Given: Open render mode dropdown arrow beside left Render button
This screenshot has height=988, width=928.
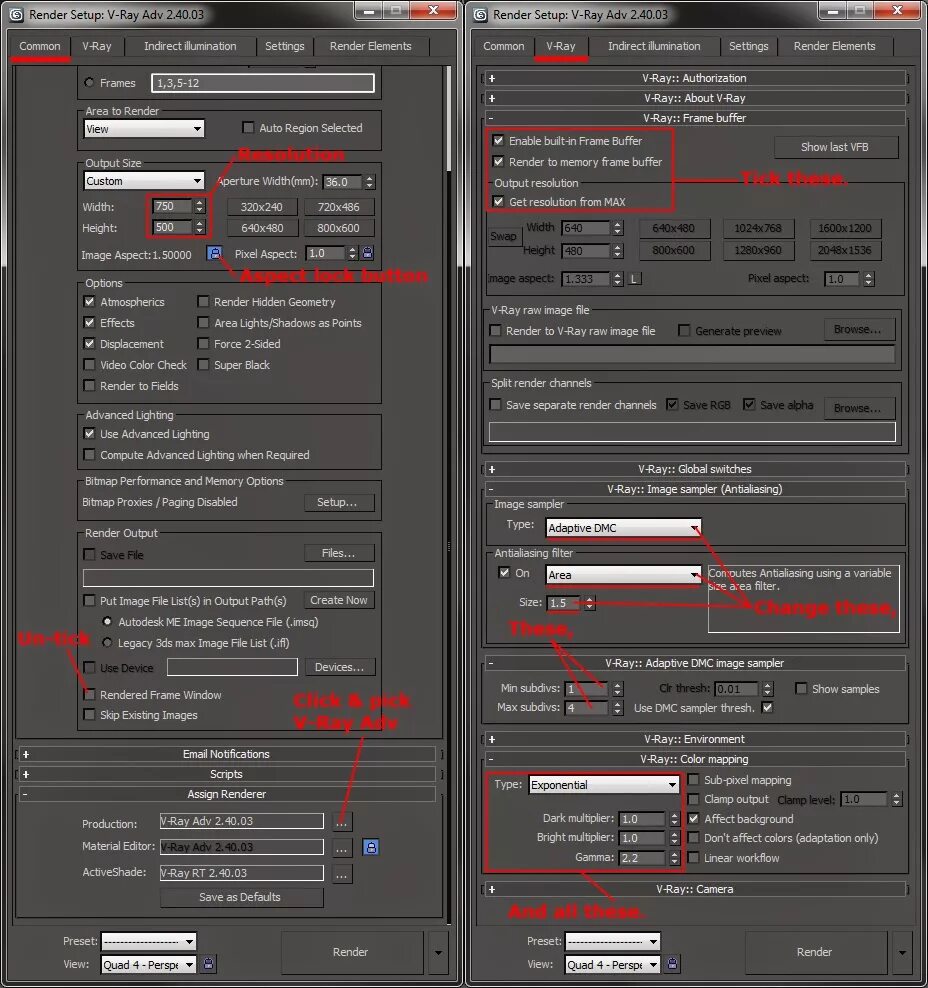Looking at the screenshot, I should point(438,953).
